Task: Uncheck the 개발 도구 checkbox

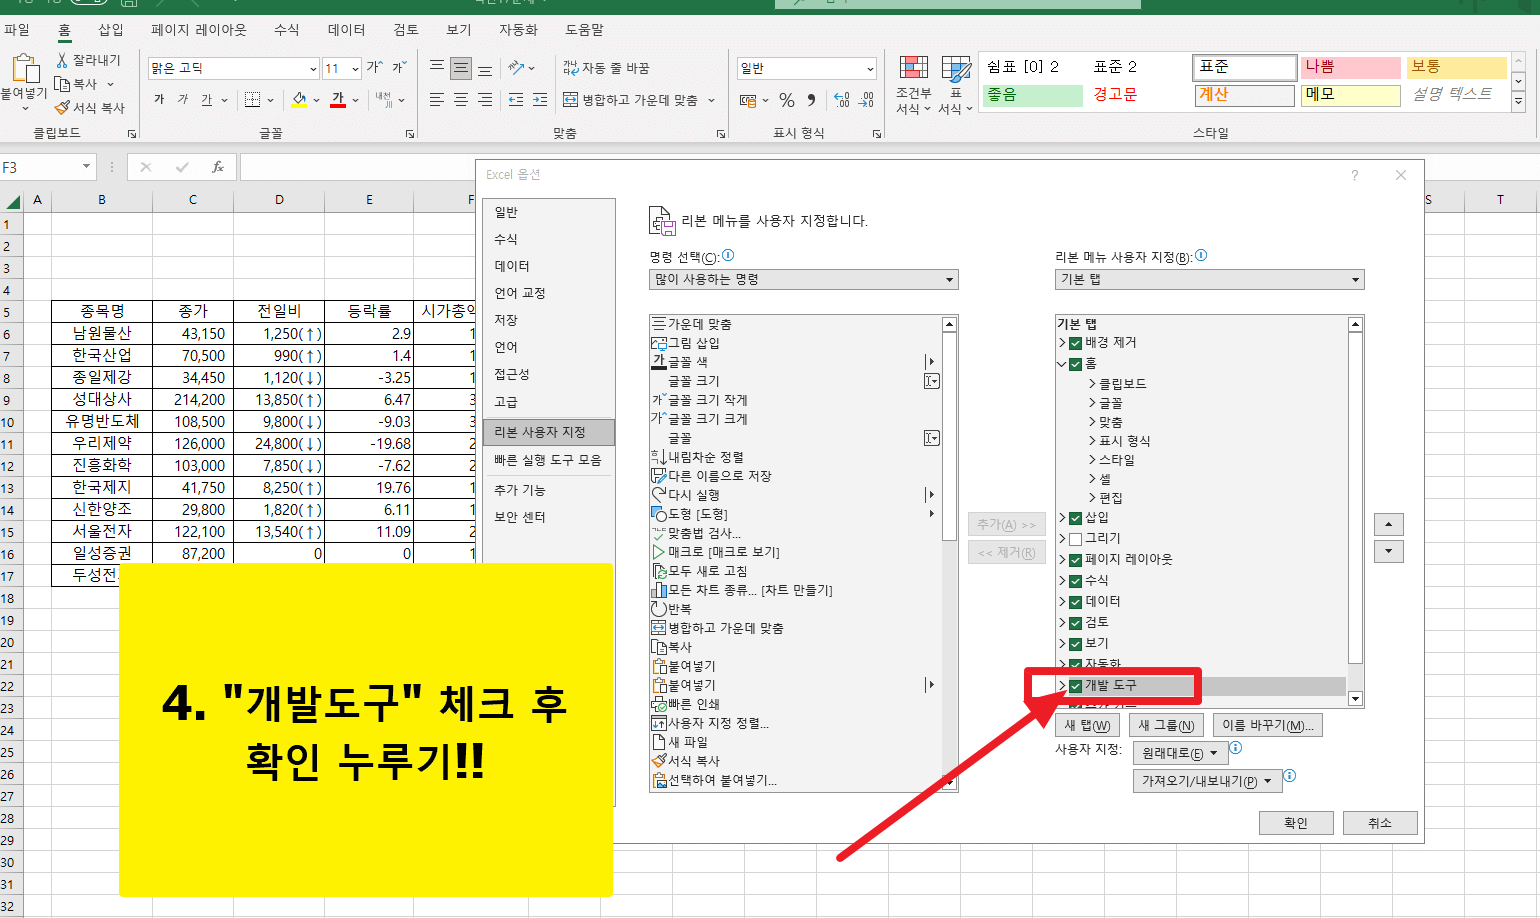Action: [1075, 686]
